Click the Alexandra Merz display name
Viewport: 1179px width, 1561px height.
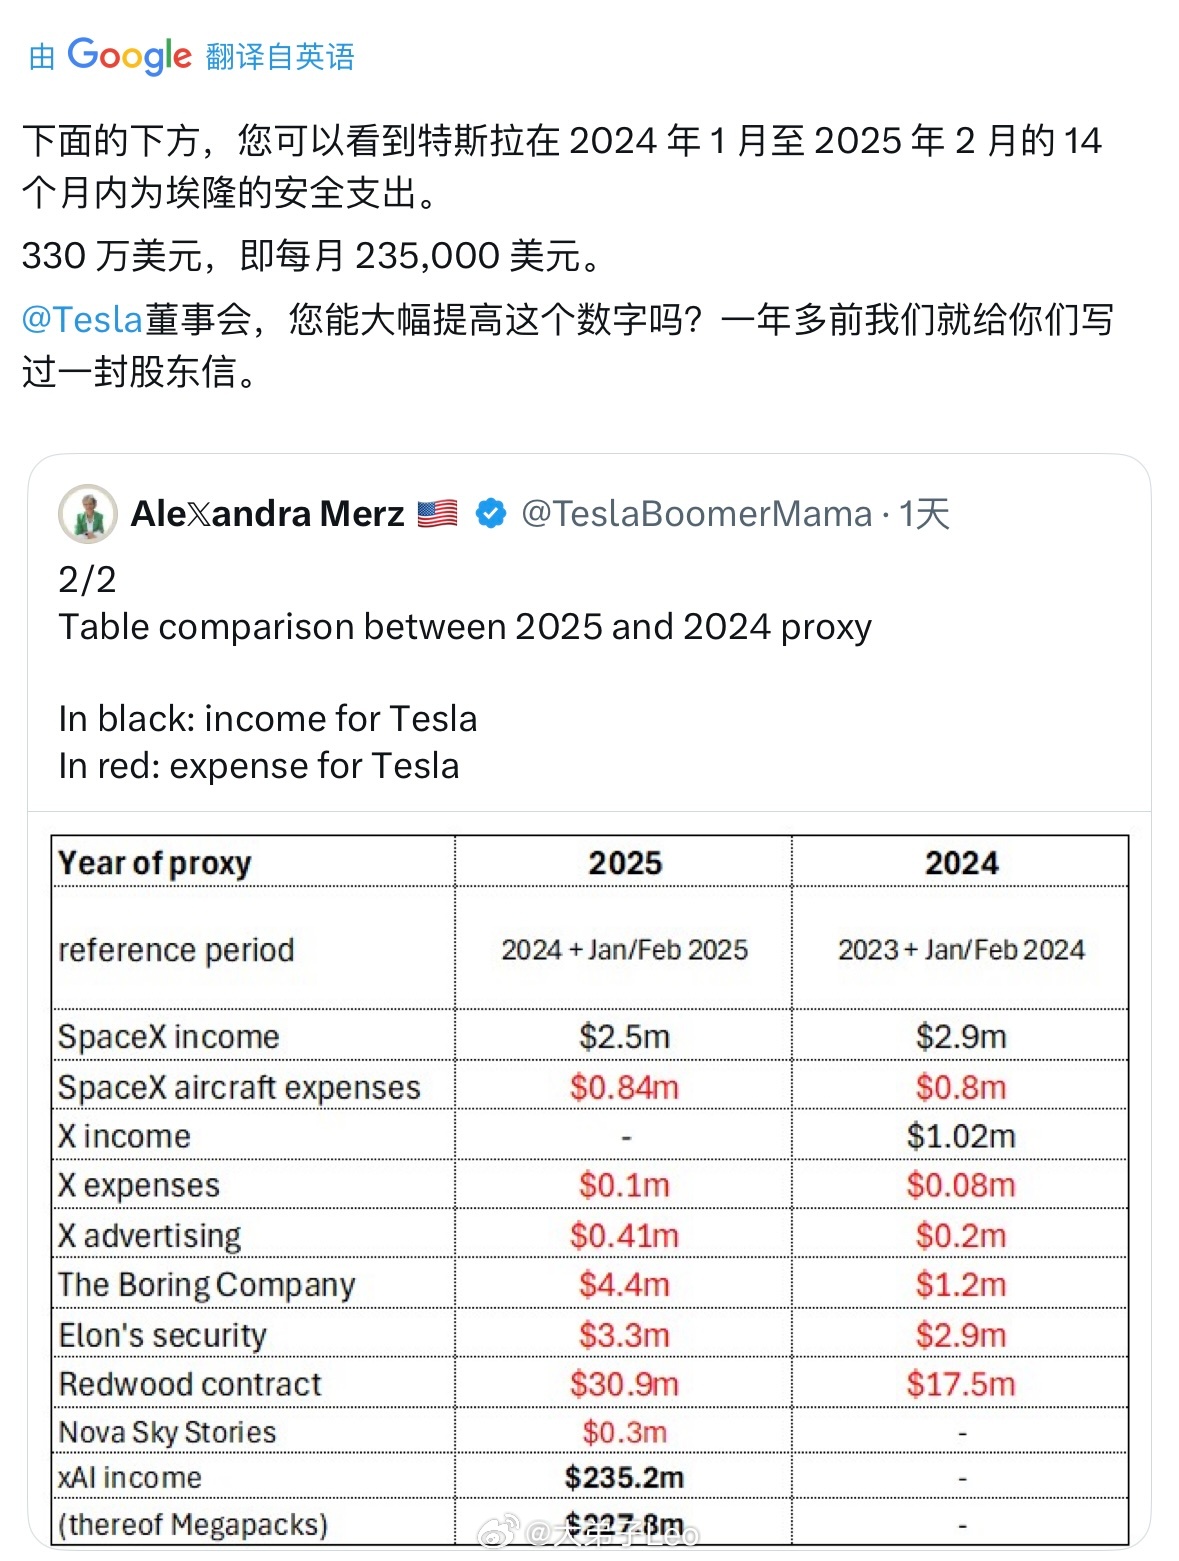click(x=268, y=514)
